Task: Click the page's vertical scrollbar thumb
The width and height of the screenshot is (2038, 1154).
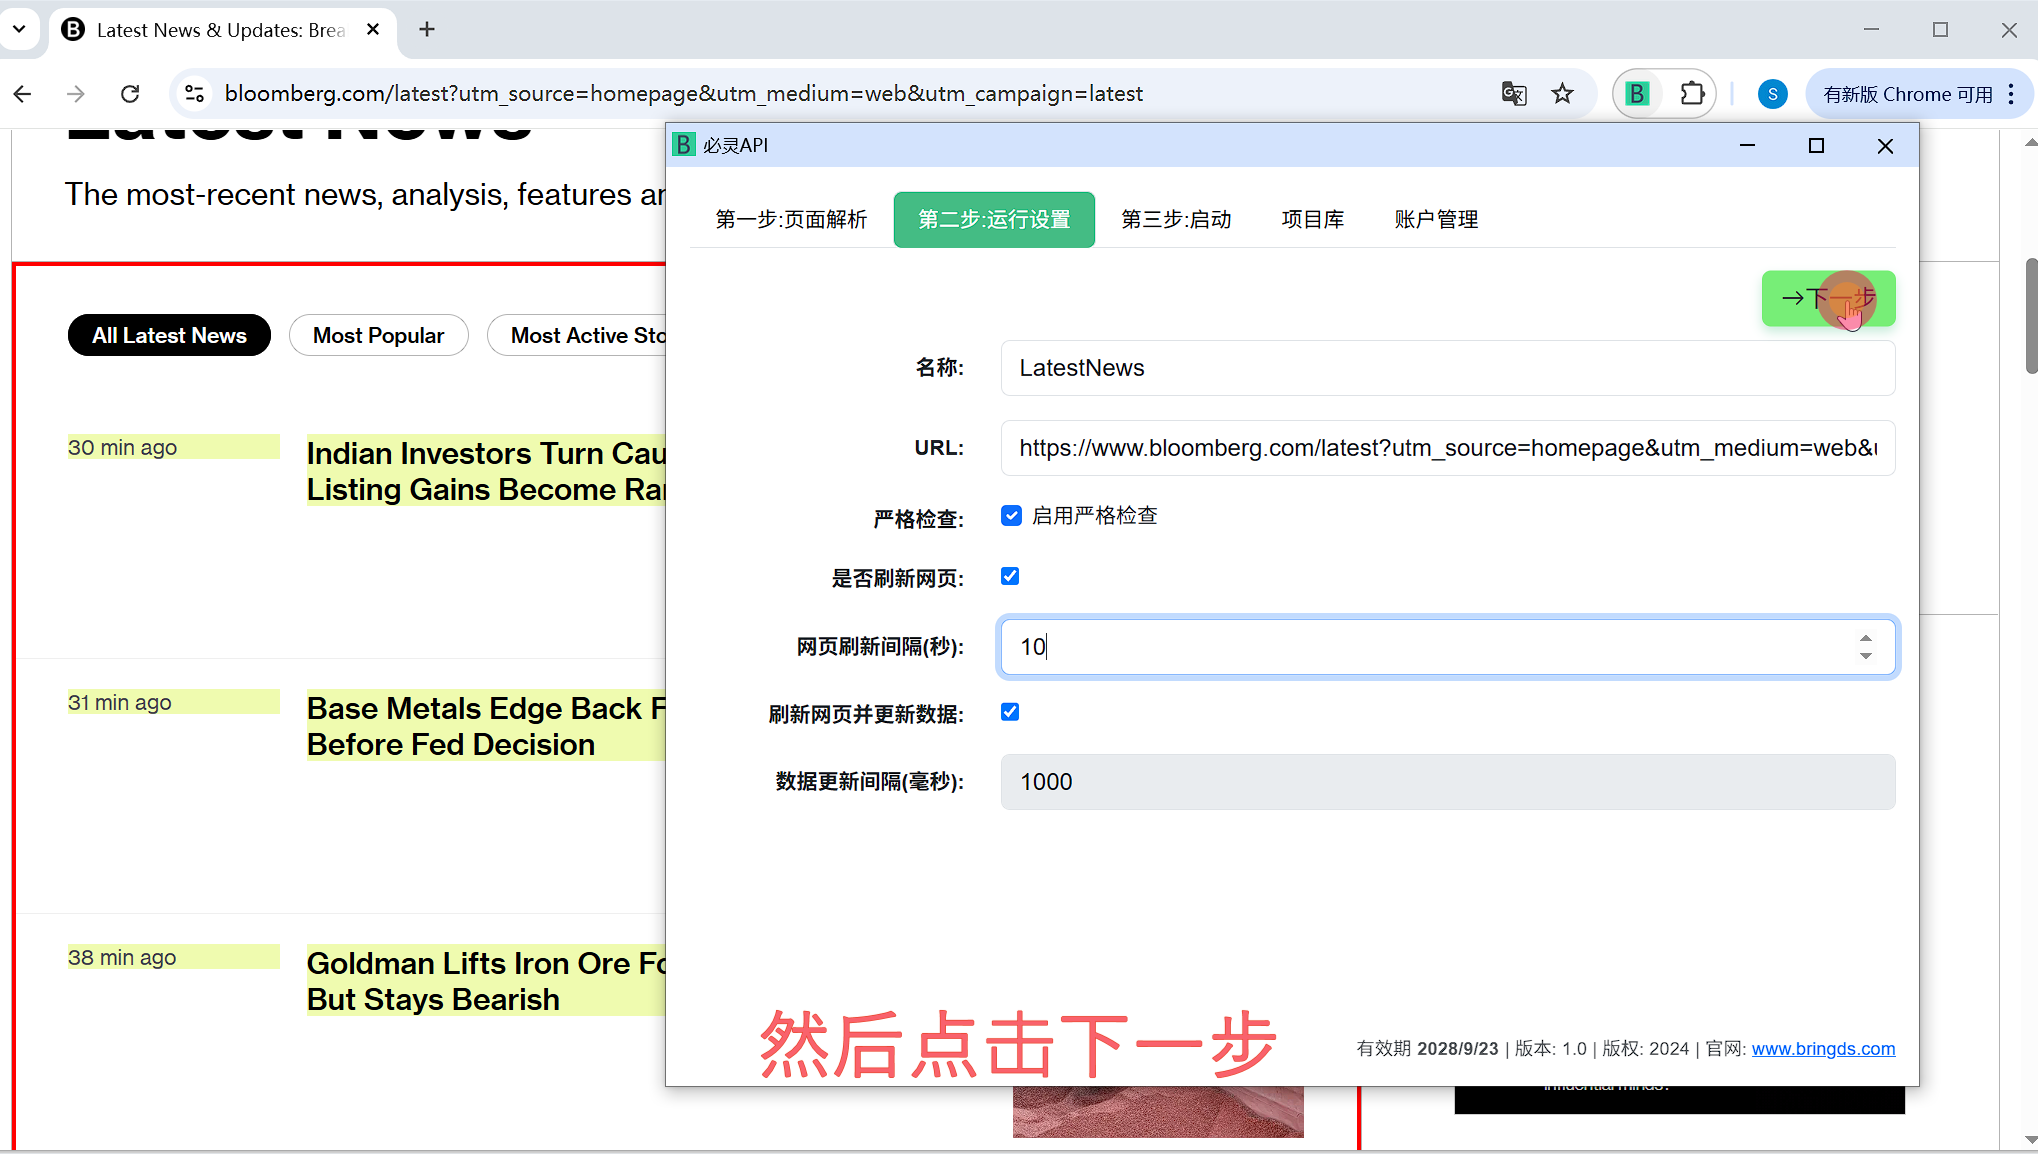Action: tap(2030, 315)
